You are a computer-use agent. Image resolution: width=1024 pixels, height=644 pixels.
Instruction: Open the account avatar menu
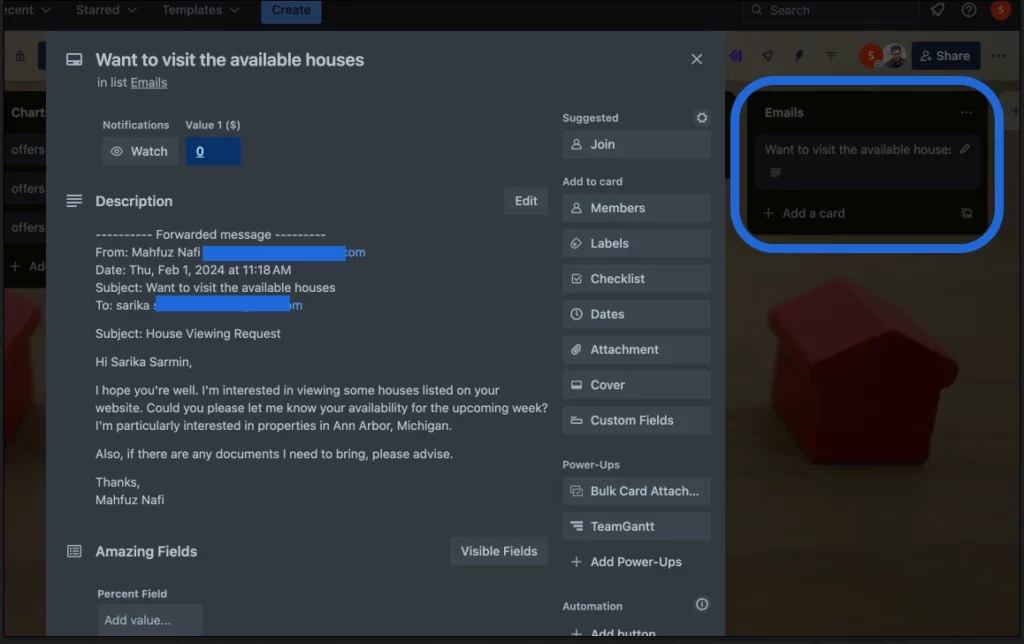[x=1000, y=10]
